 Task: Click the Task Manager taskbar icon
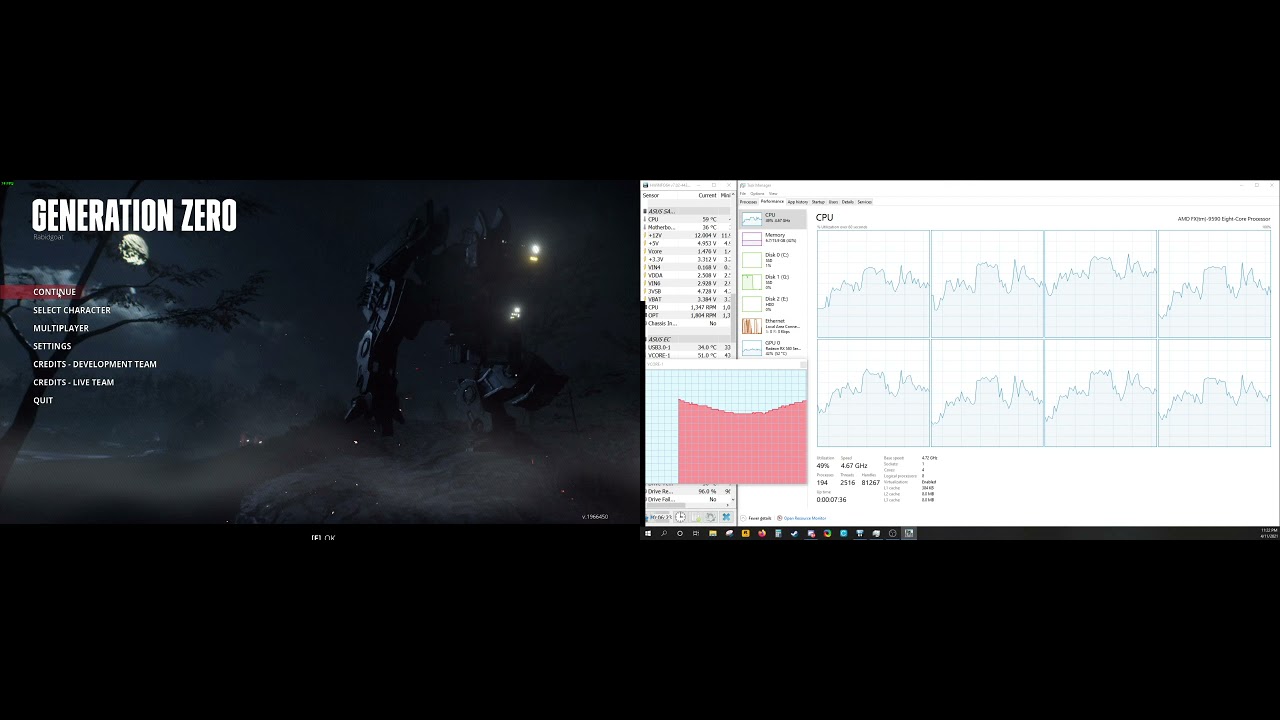coord(909,533)
